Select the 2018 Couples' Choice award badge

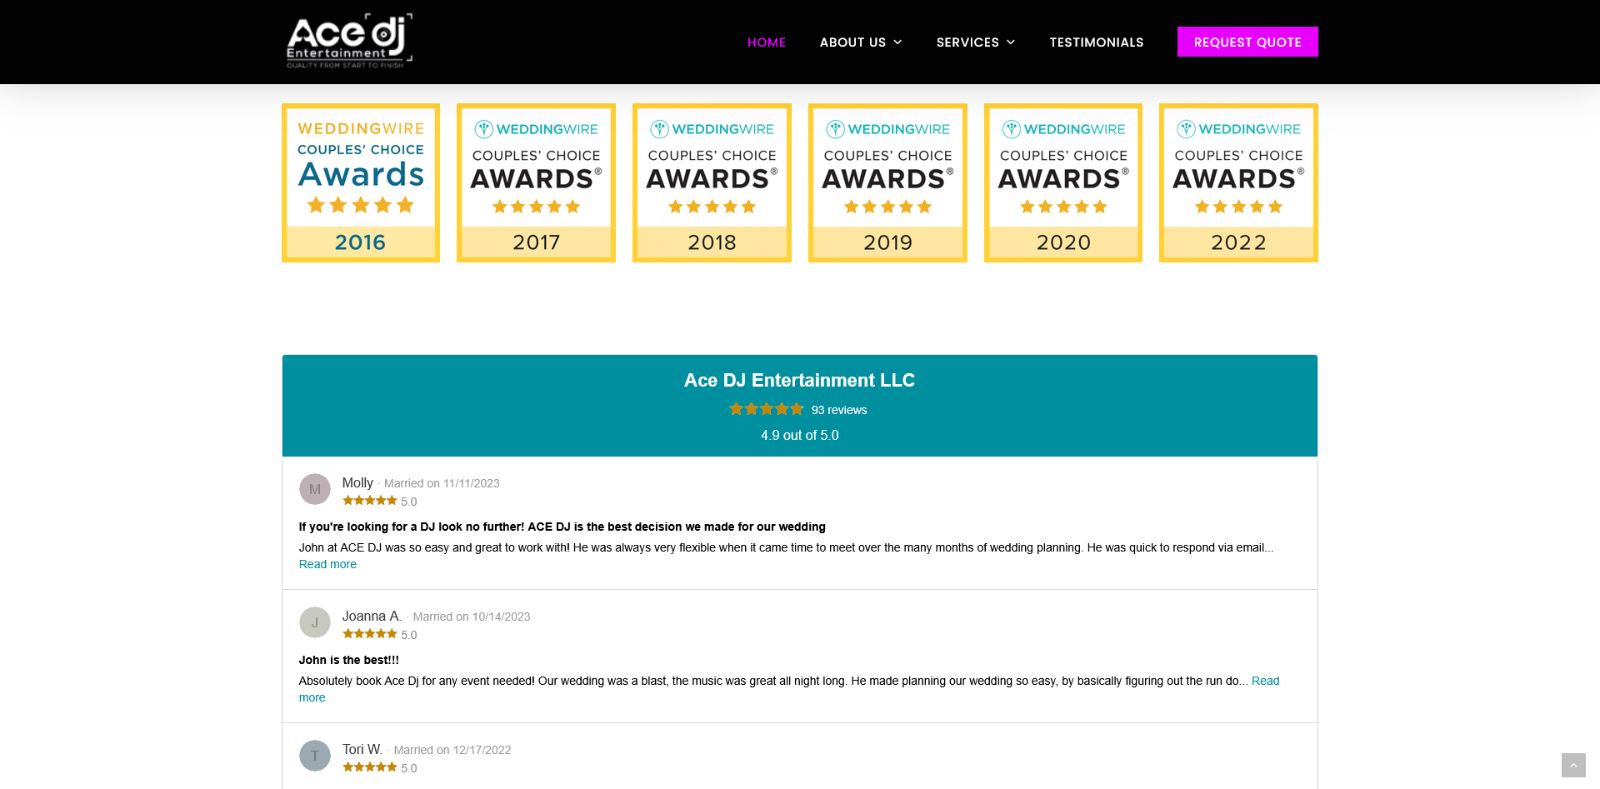[x=712, y=183]
